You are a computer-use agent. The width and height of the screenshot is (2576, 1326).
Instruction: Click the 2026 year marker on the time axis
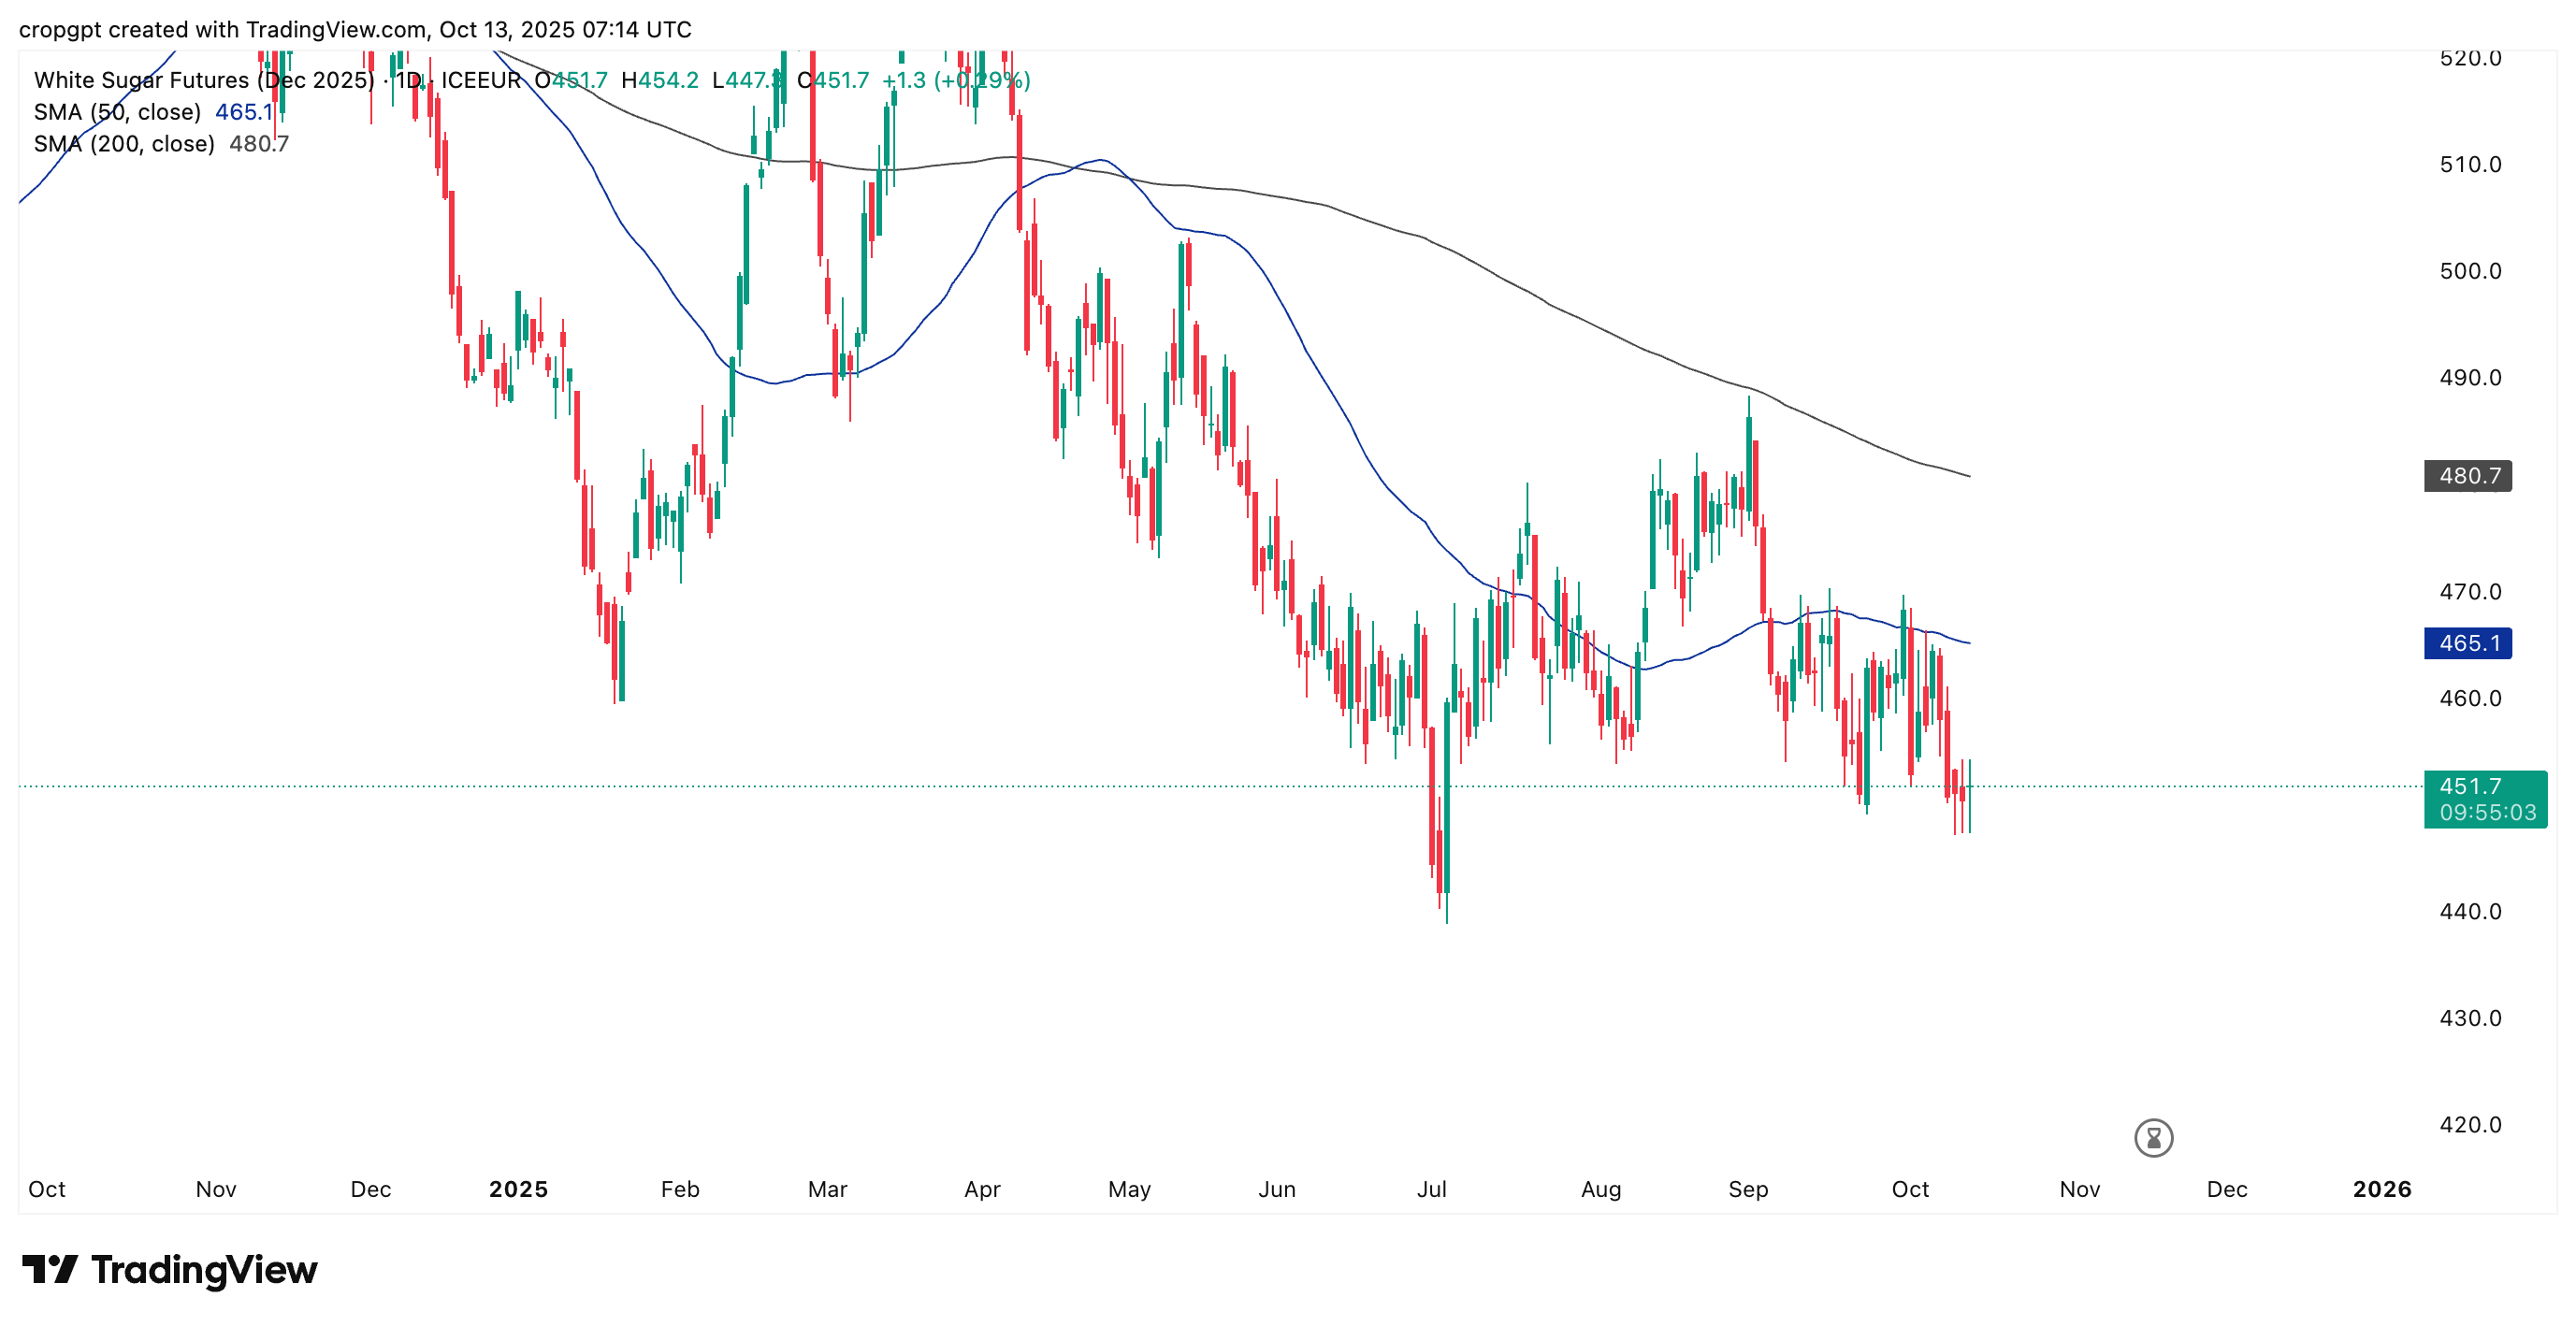click(2381, 1189)
